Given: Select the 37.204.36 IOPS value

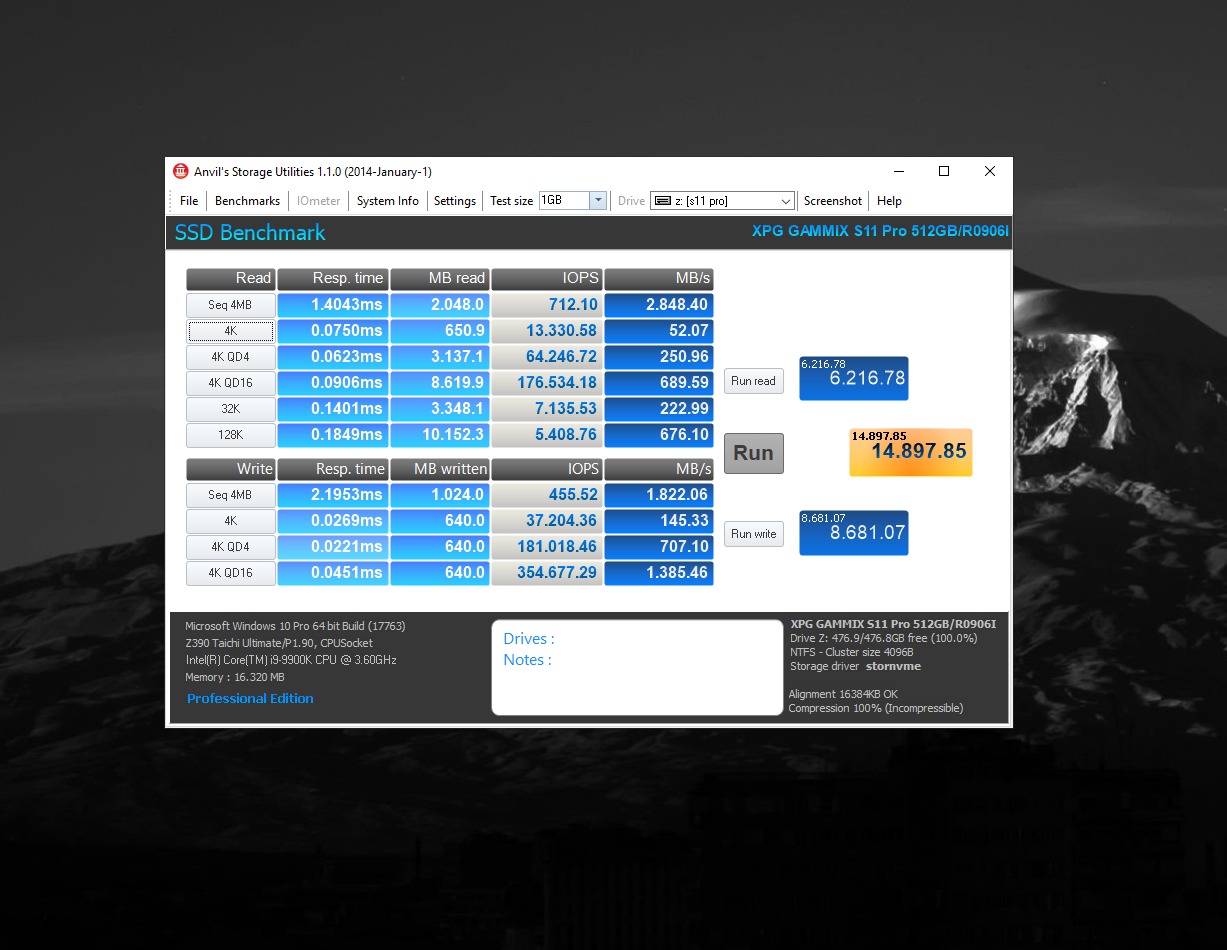Looking at the screenshot, I should 547,521.
